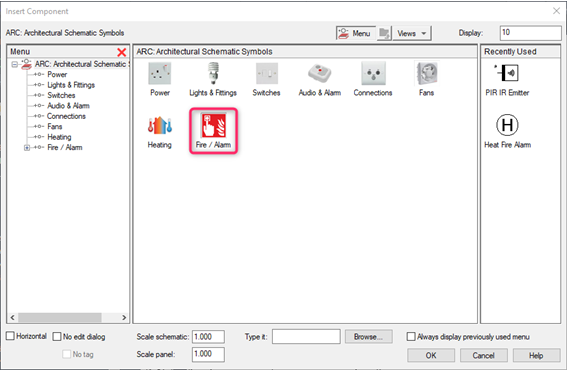Viewport: 569px width, 373px height.
Task: Insert the recently used Heat Fire Alarm symbol
Action: pyautogui.click(x=507, y=125)
